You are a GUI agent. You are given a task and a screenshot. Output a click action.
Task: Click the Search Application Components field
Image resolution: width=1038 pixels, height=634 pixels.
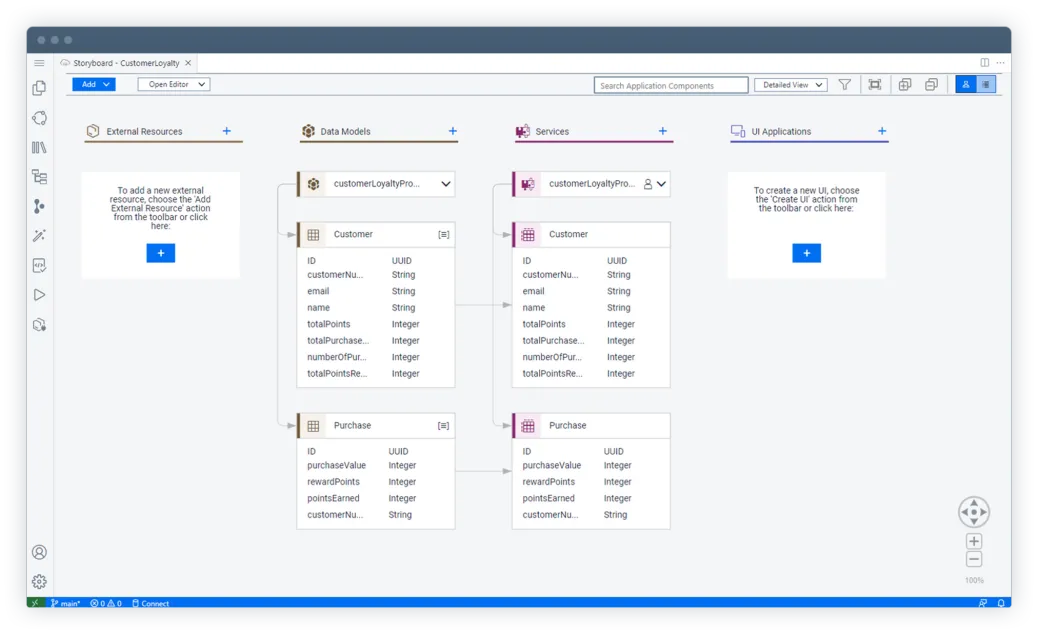[x=670, y=86]
